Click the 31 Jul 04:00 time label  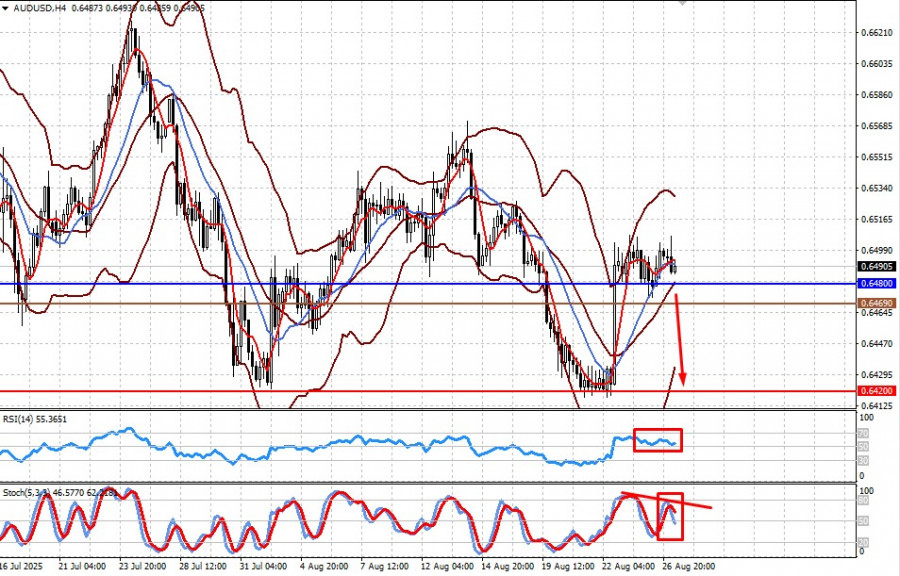pyautogui.click(x=263, y=566)
